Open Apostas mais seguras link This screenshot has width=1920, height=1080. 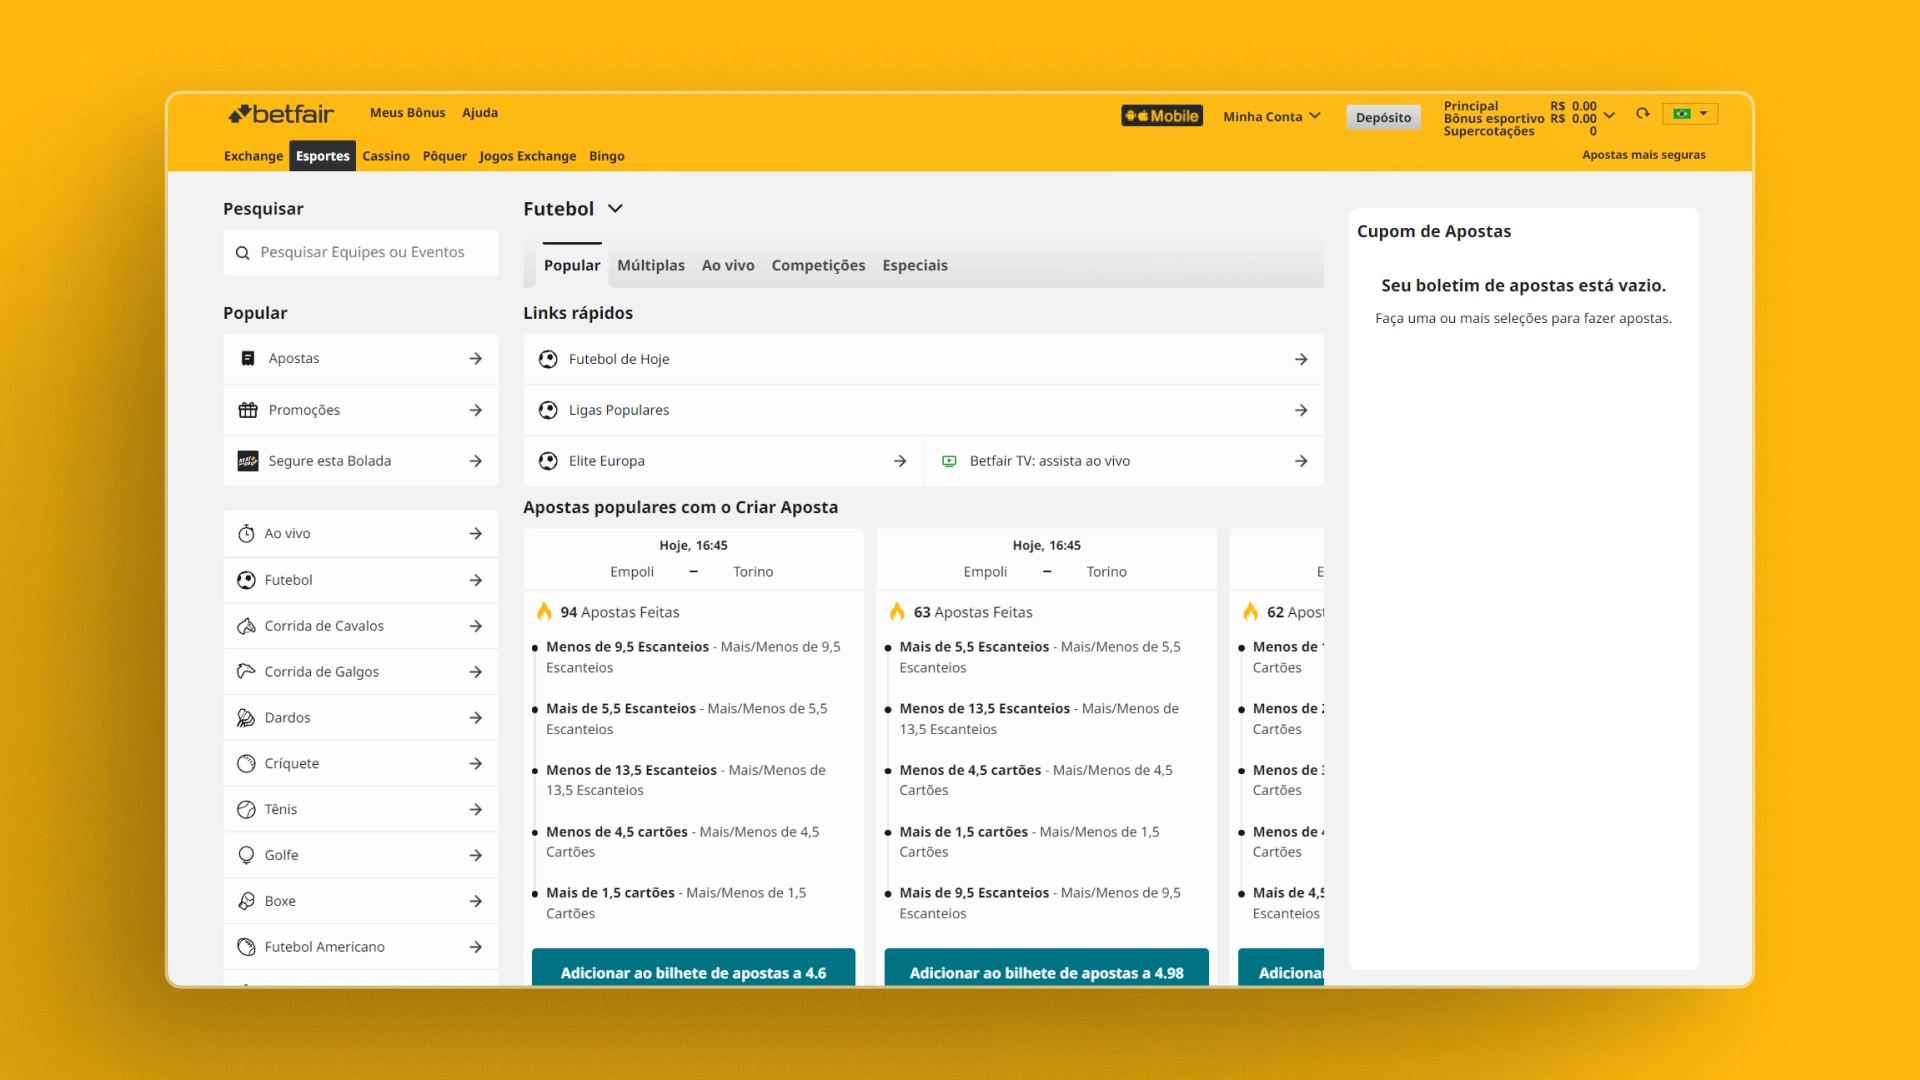tap(1643, 155)
